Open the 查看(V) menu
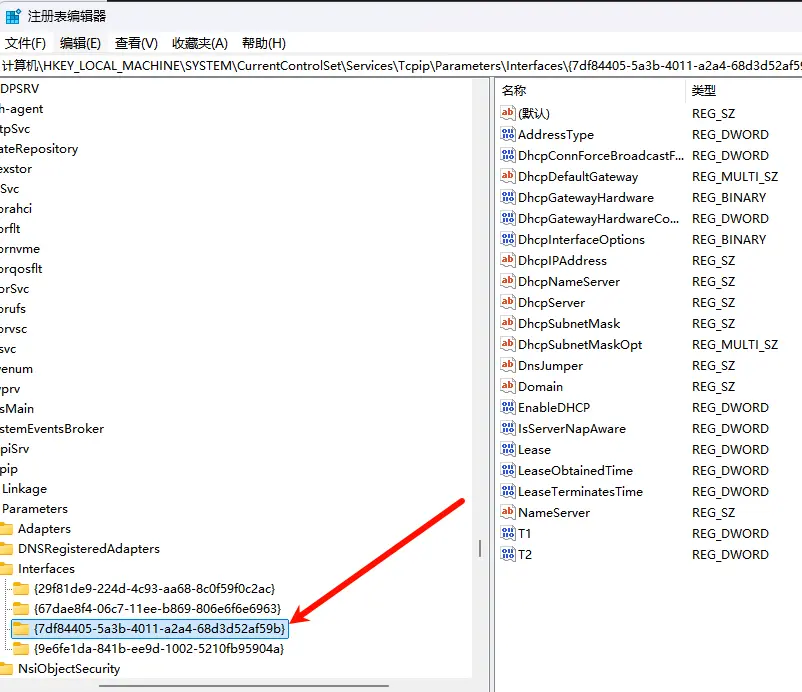This screenshot has height=692, width=802. click(136, 43)
